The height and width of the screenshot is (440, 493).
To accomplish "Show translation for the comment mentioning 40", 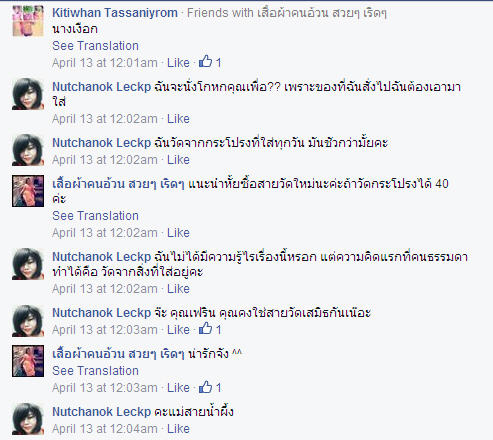I will (x=95, y=216).
